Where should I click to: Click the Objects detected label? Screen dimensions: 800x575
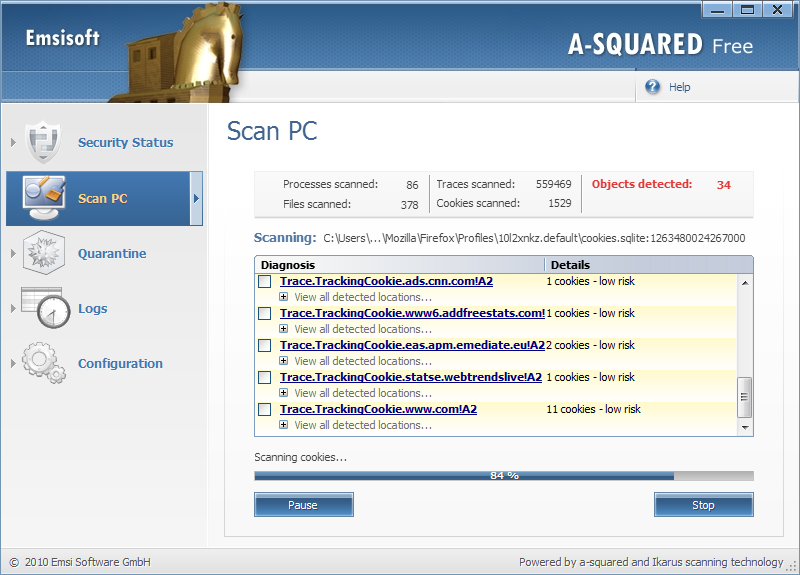pos(642,184)
